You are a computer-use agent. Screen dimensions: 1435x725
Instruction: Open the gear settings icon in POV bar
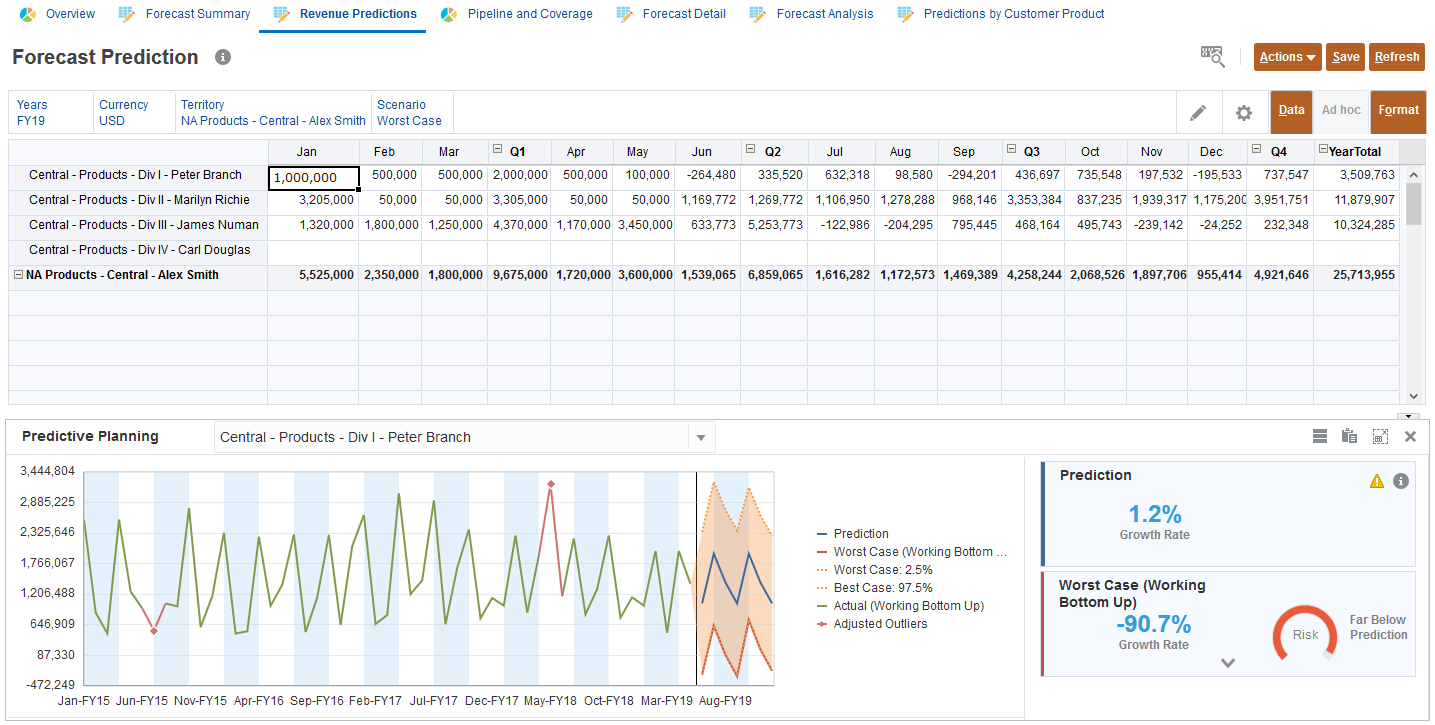tap(1243, 113)
